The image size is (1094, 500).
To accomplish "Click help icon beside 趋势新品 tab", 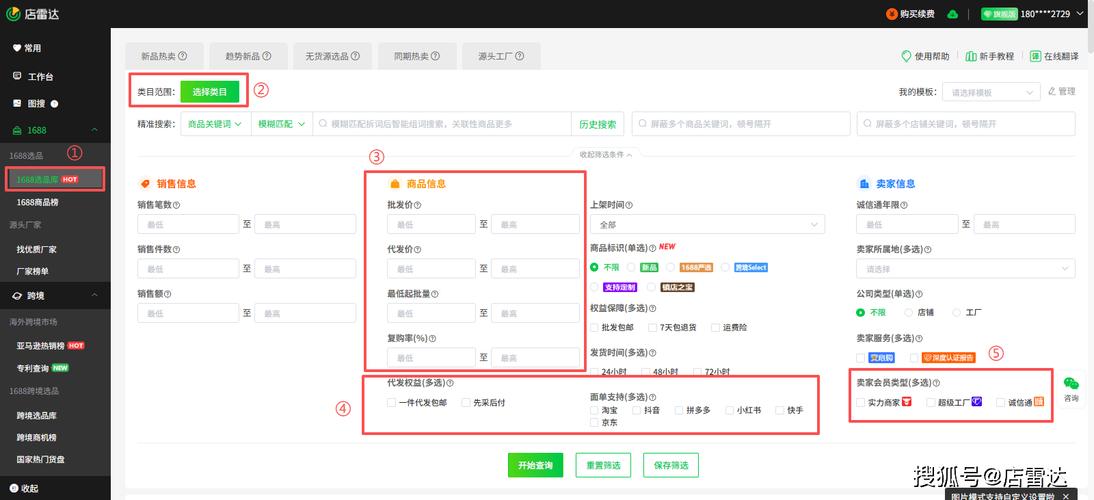I will coord(267,56).
